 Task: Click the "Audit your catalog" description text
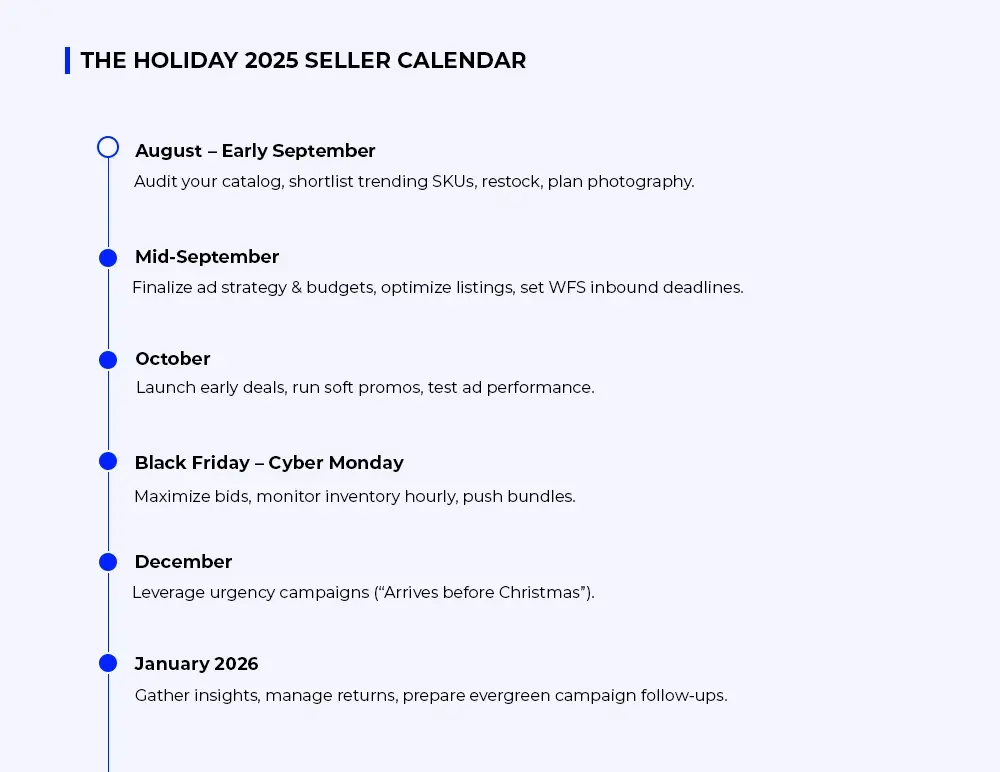click(414, 182)
